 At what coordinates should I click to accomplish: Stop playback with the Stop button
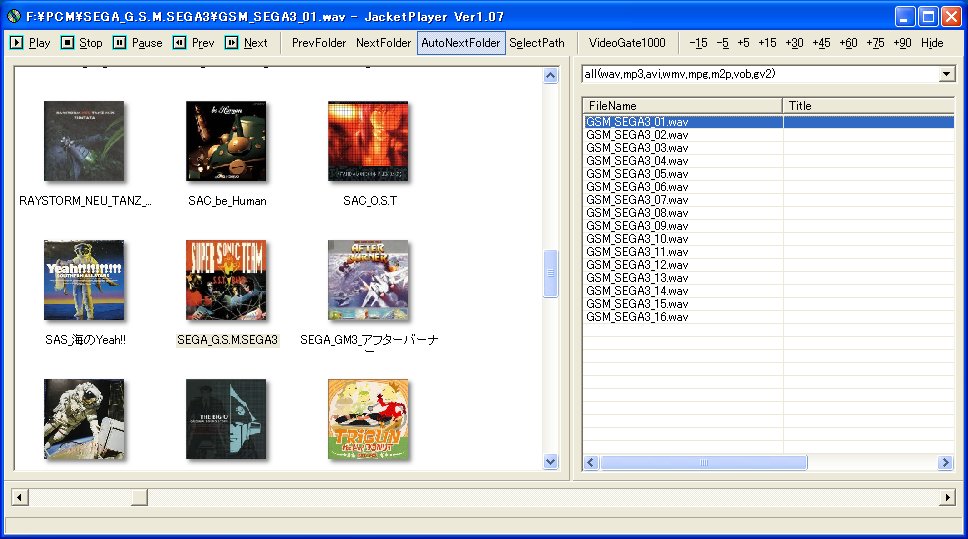click(x=81, y=43)
